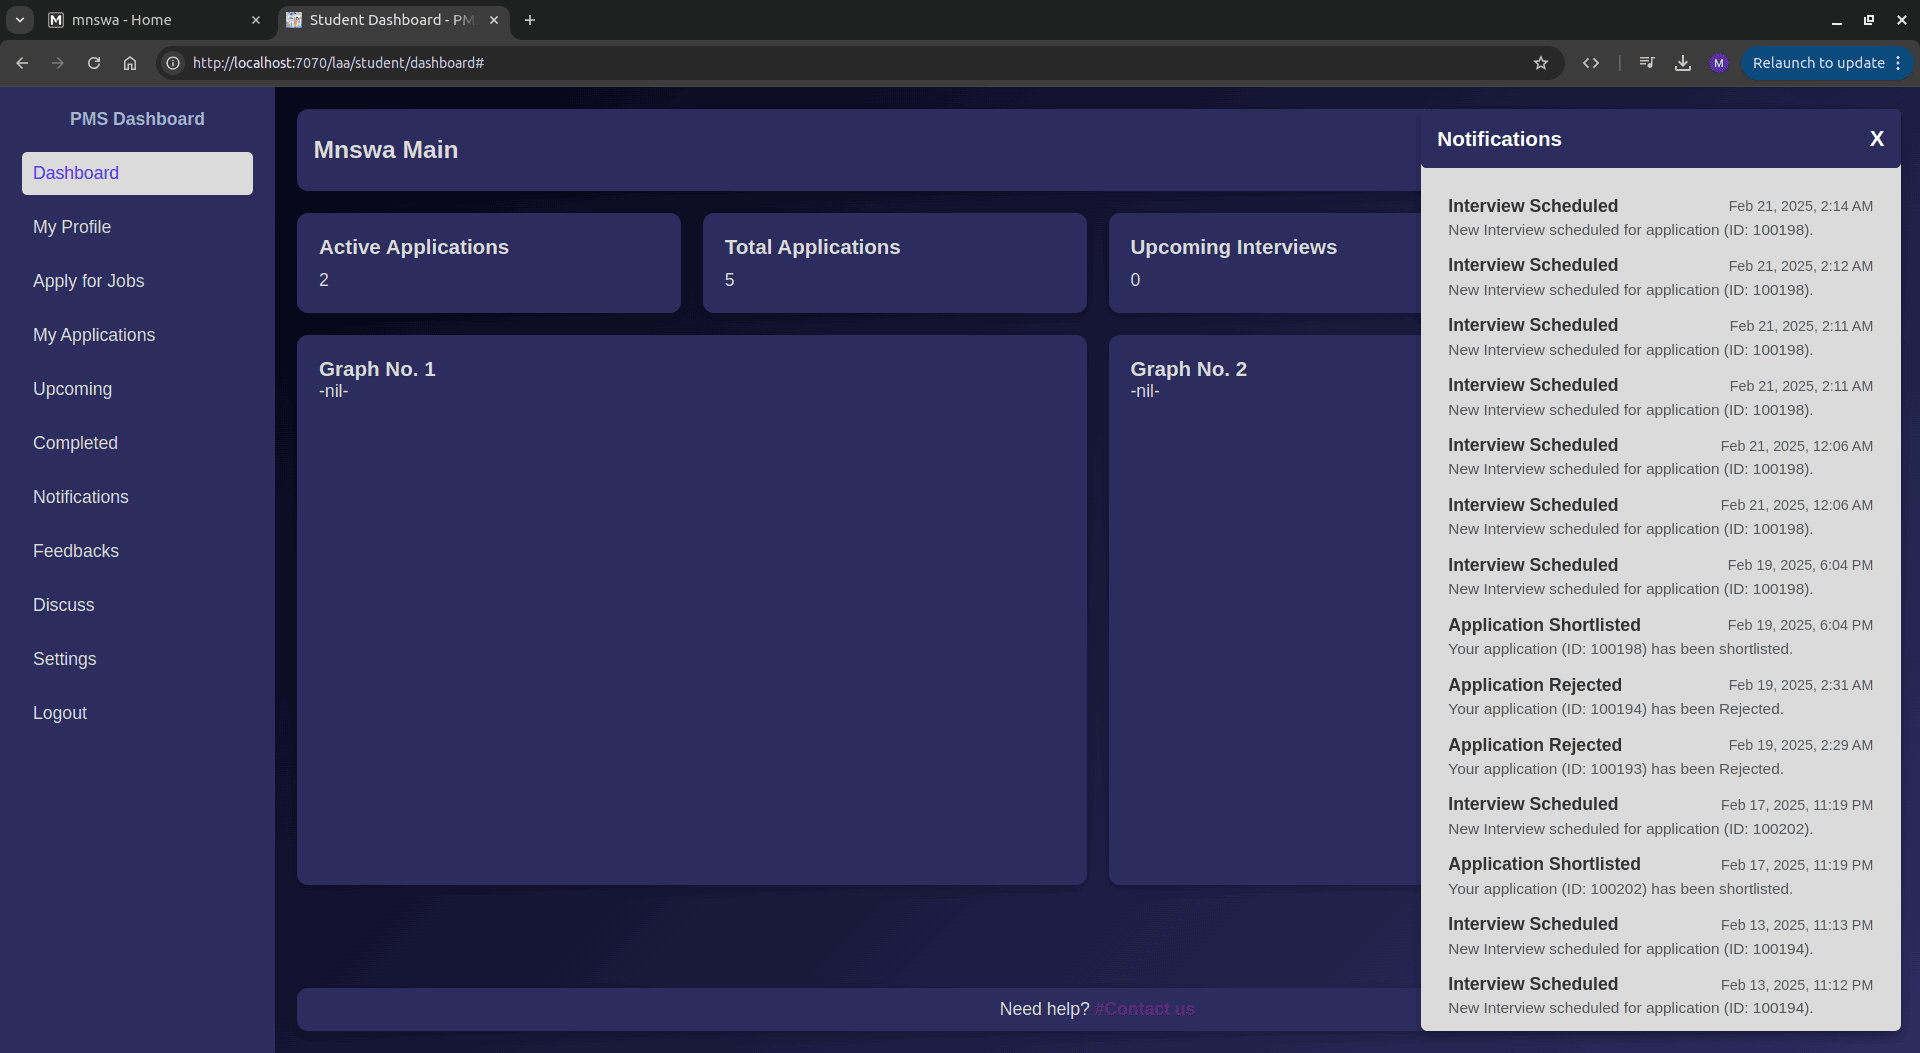Open the browser downloads icon

pos(1683,63)
